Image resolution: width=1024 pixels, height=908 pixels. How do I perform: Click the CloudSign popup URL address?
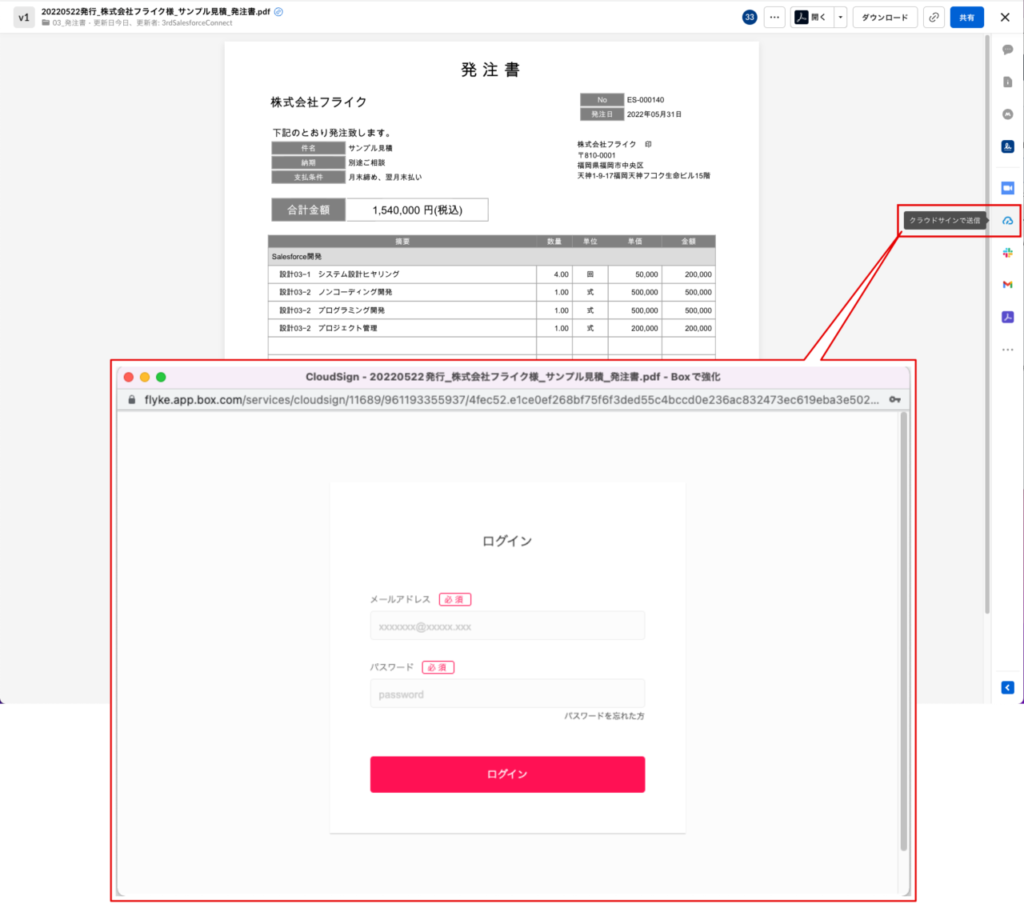[x=511, y=400]
